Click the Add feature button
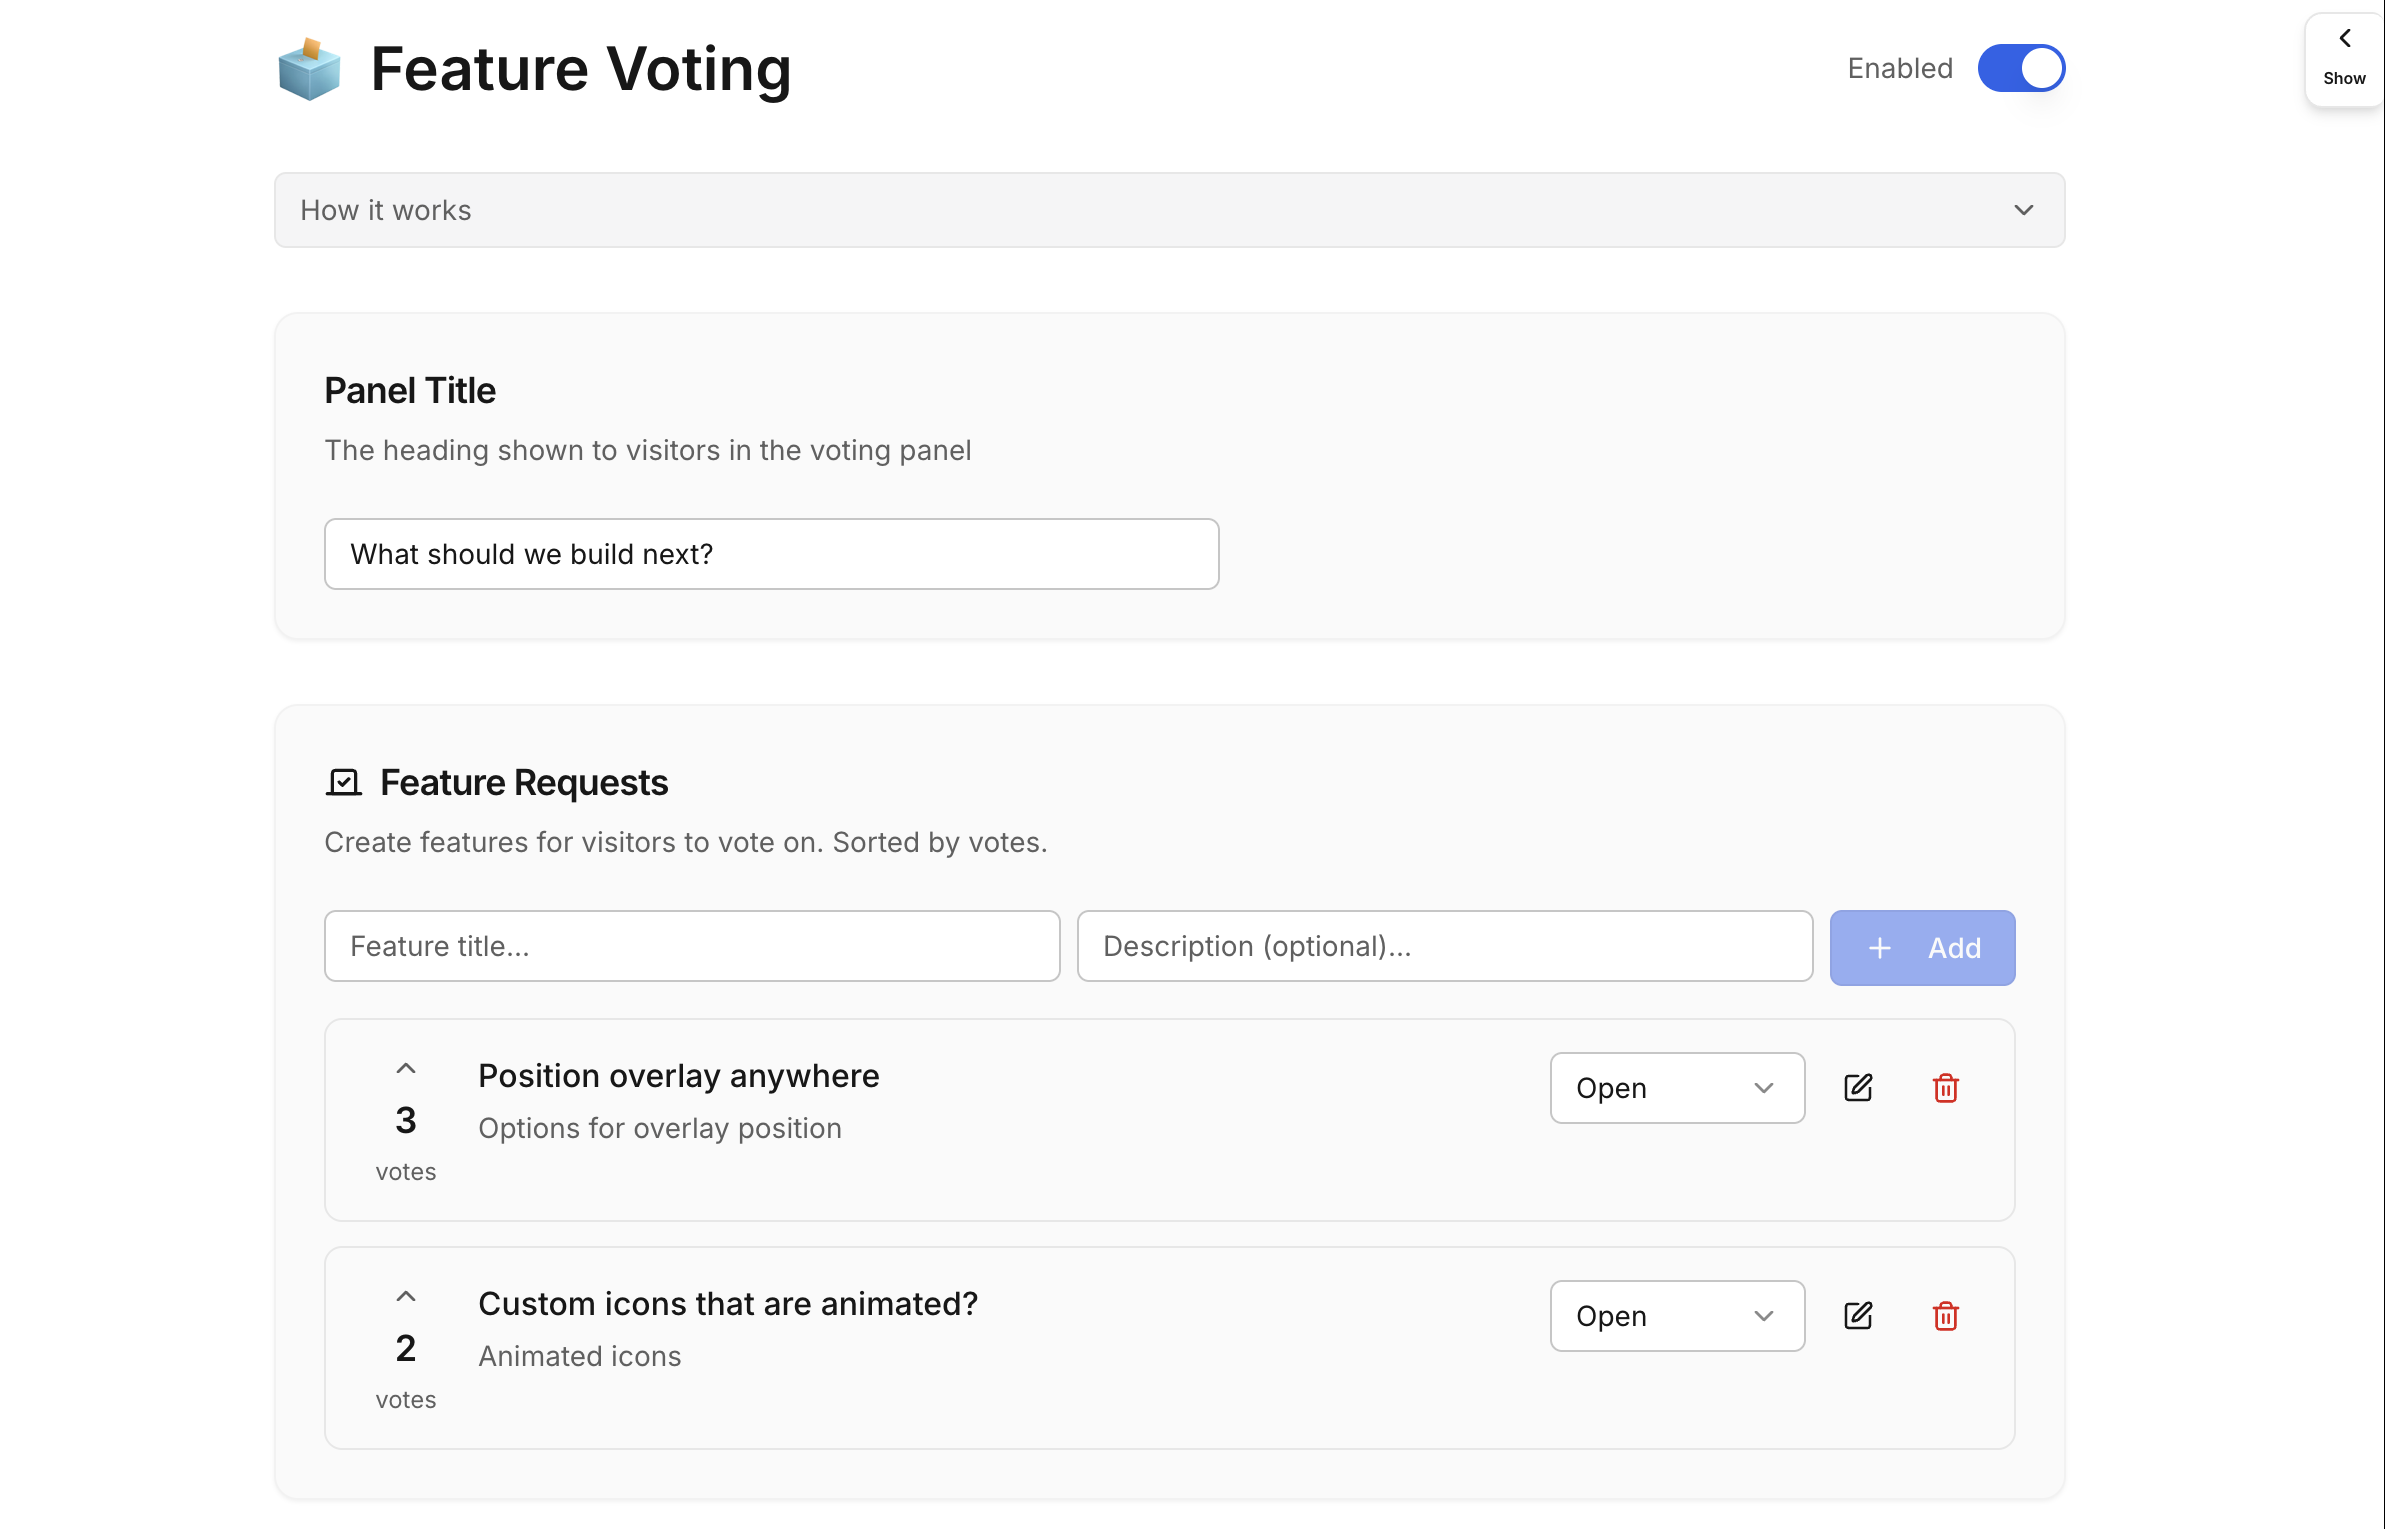 pyautogui.click(x=1922, y=948)
